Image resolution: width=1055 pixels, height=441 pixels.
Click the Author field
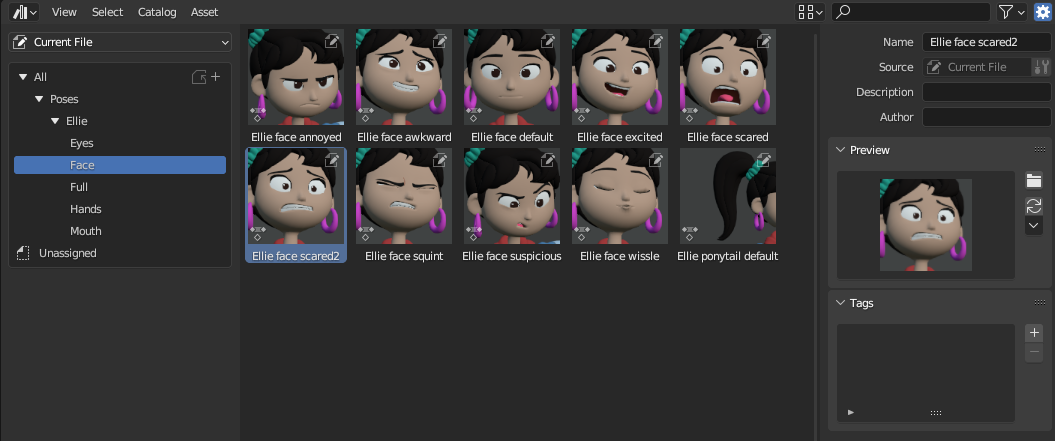[986, 116]
